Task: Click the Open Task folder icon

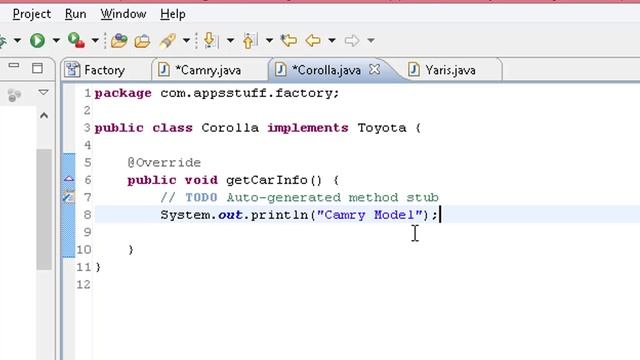Action: 142,41
